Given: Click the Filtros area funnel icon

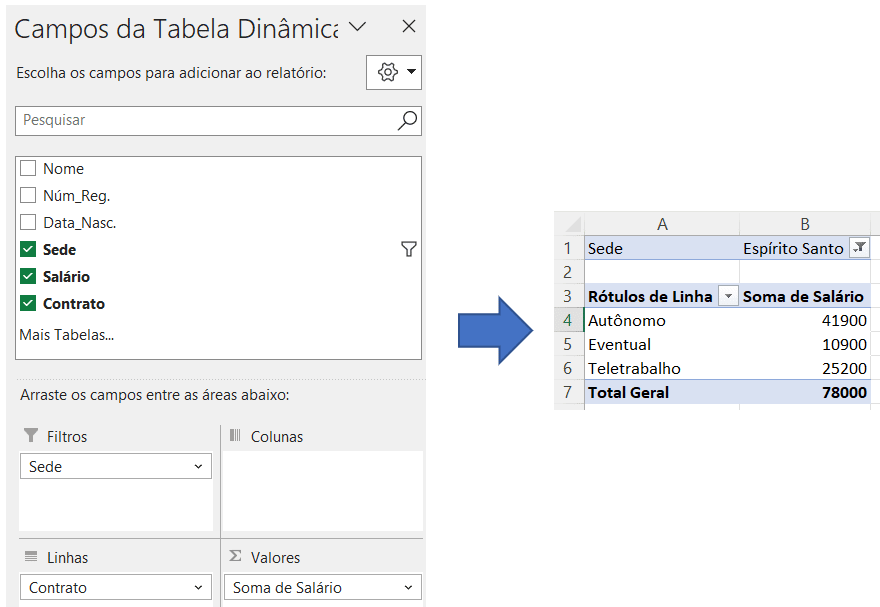Looking at the screenshot, I should [31, 435].
